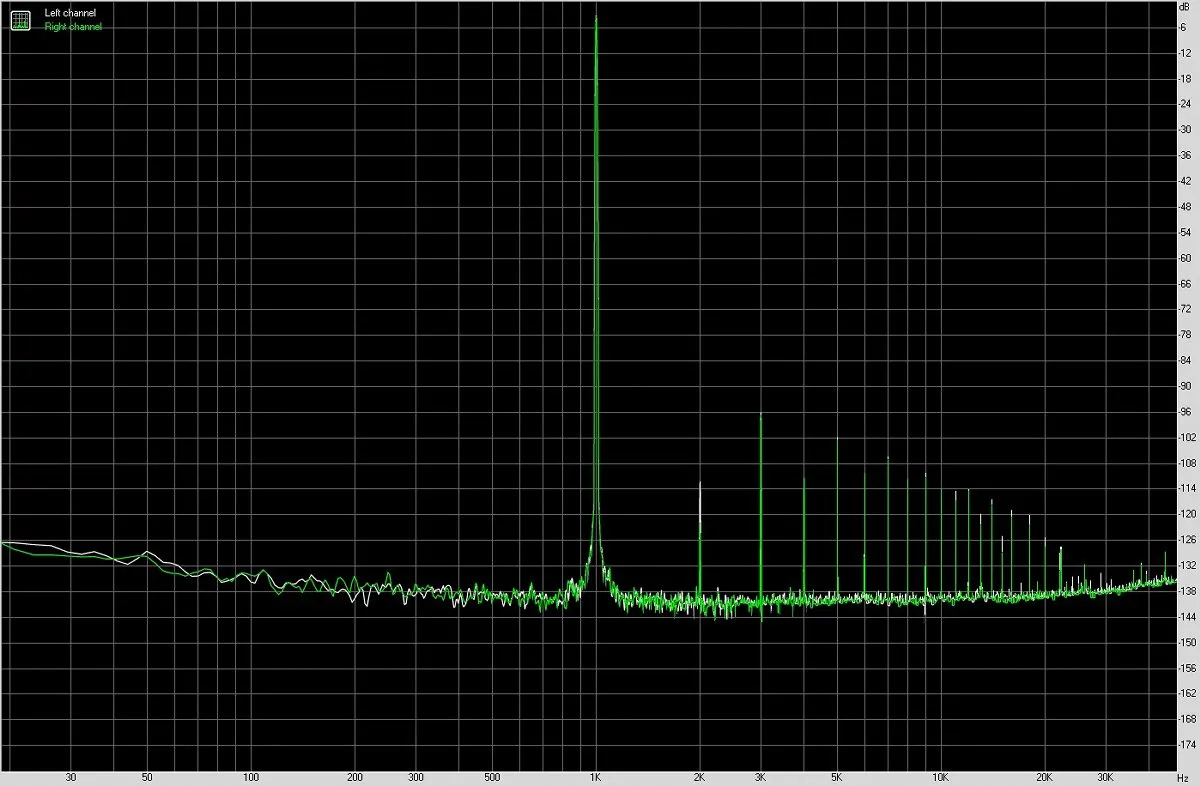Click the 200 frequency axis label

tap(354, 776)
